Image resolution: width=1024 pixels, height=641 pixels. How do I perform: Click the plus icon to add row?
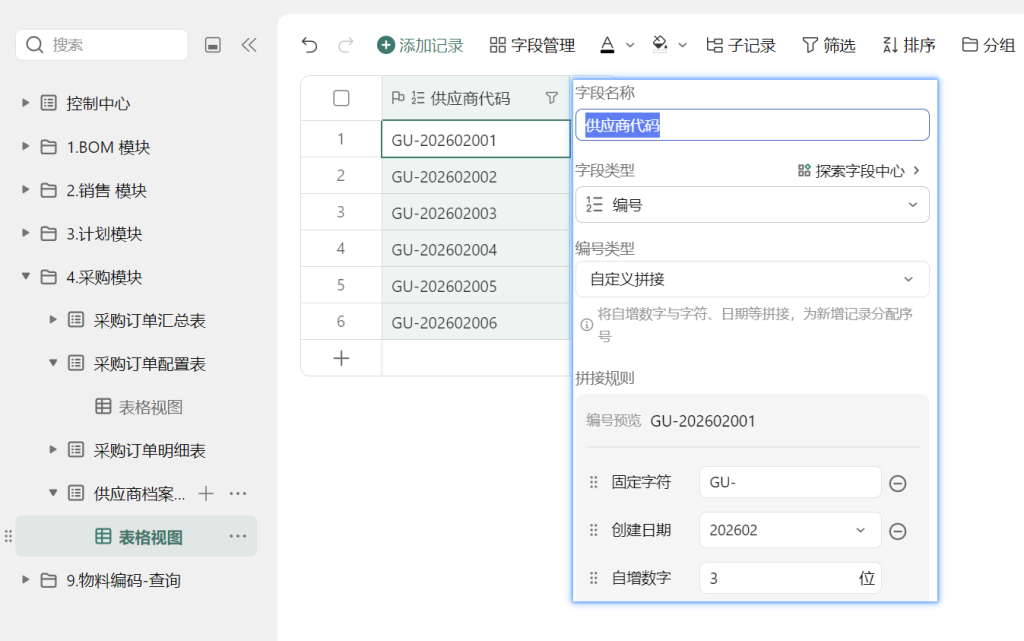tap(341, 358)
